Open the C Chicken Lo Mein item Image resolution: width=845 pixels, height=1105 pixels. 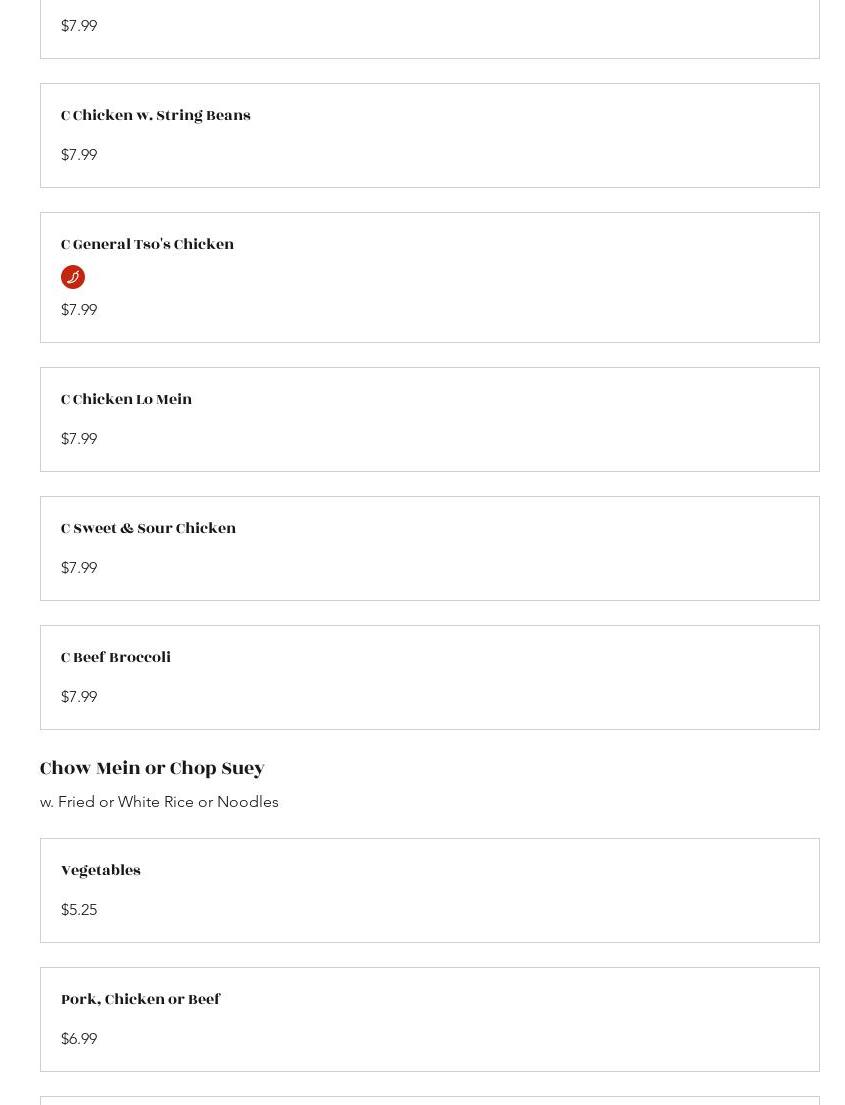[126, 400]
